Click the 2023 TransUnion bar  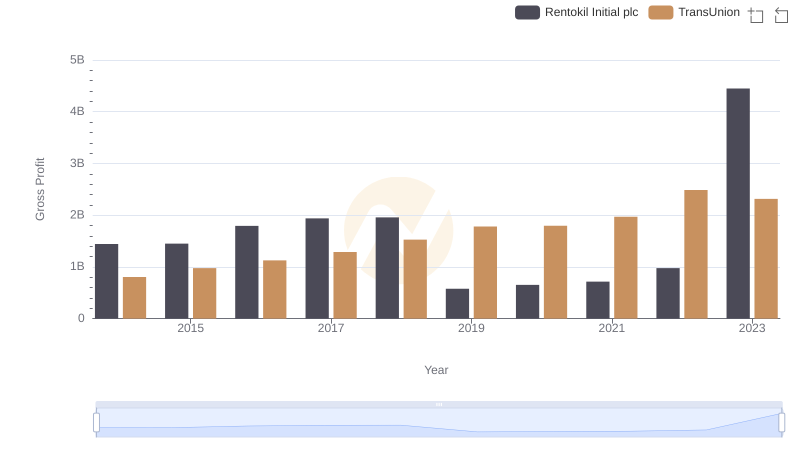point(766,259)
